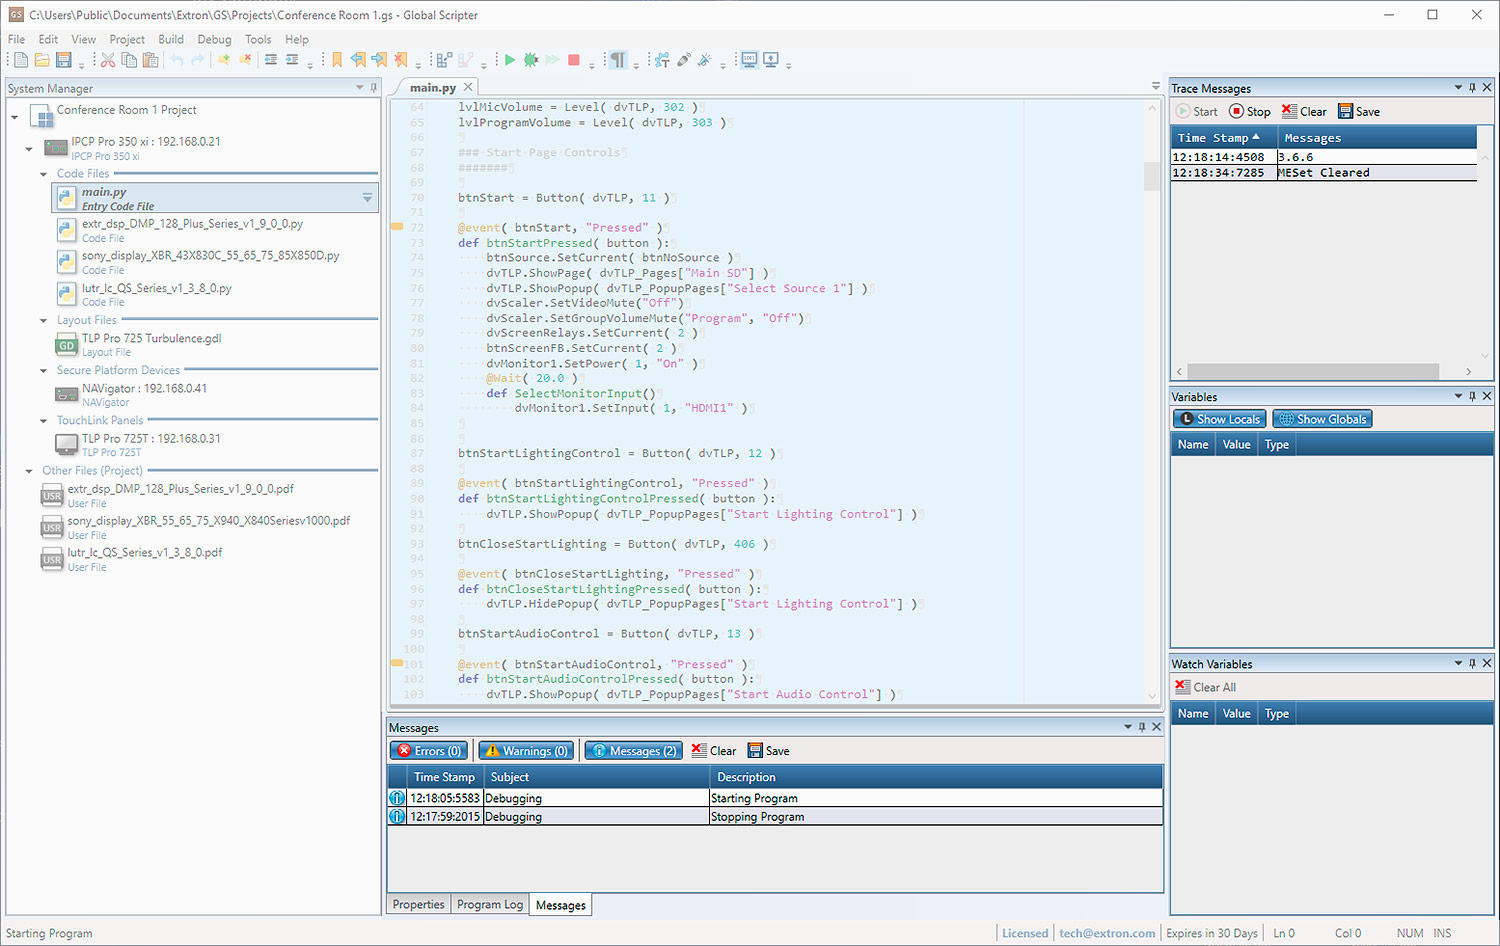
Task: Click the New file toolbar icon
Action: (x=21, y=60)
